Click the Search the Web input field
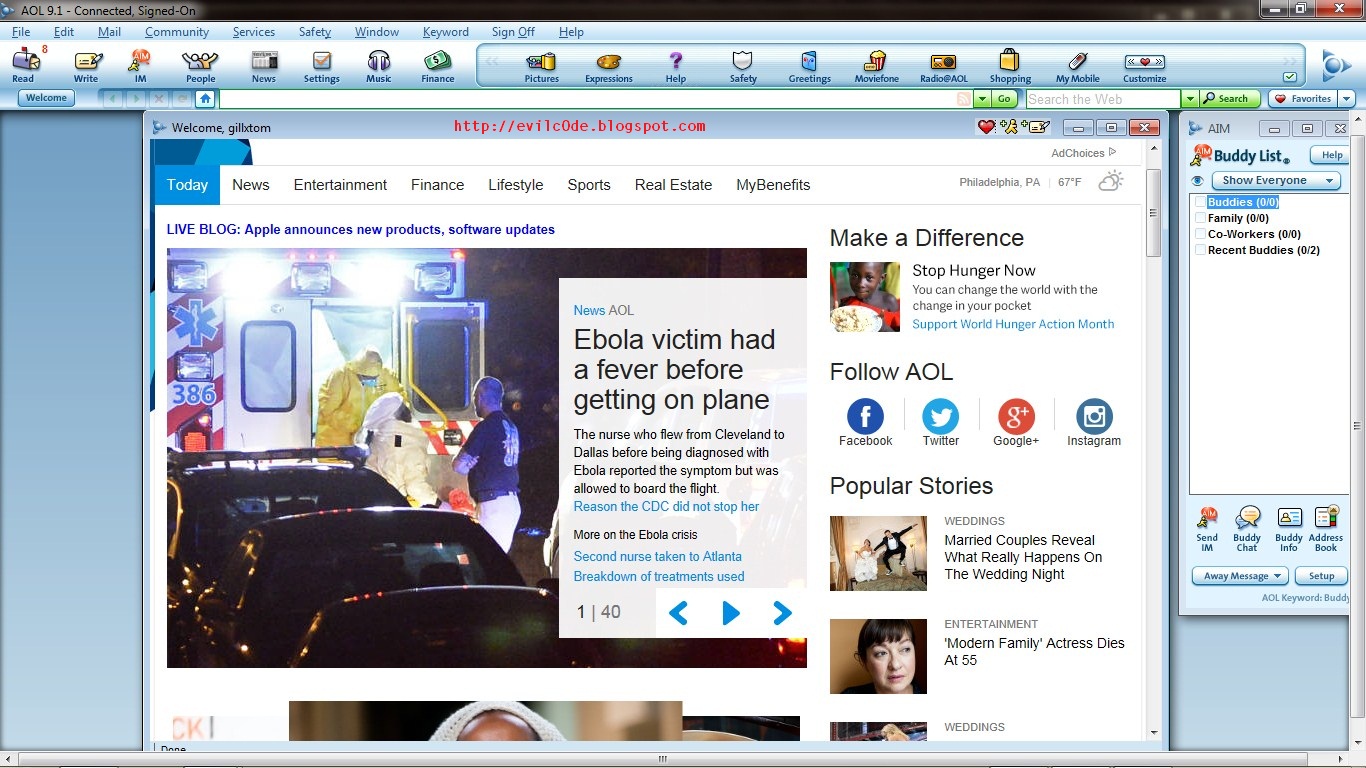This screenshot has width=1366, height=768. click(1103, 99)
